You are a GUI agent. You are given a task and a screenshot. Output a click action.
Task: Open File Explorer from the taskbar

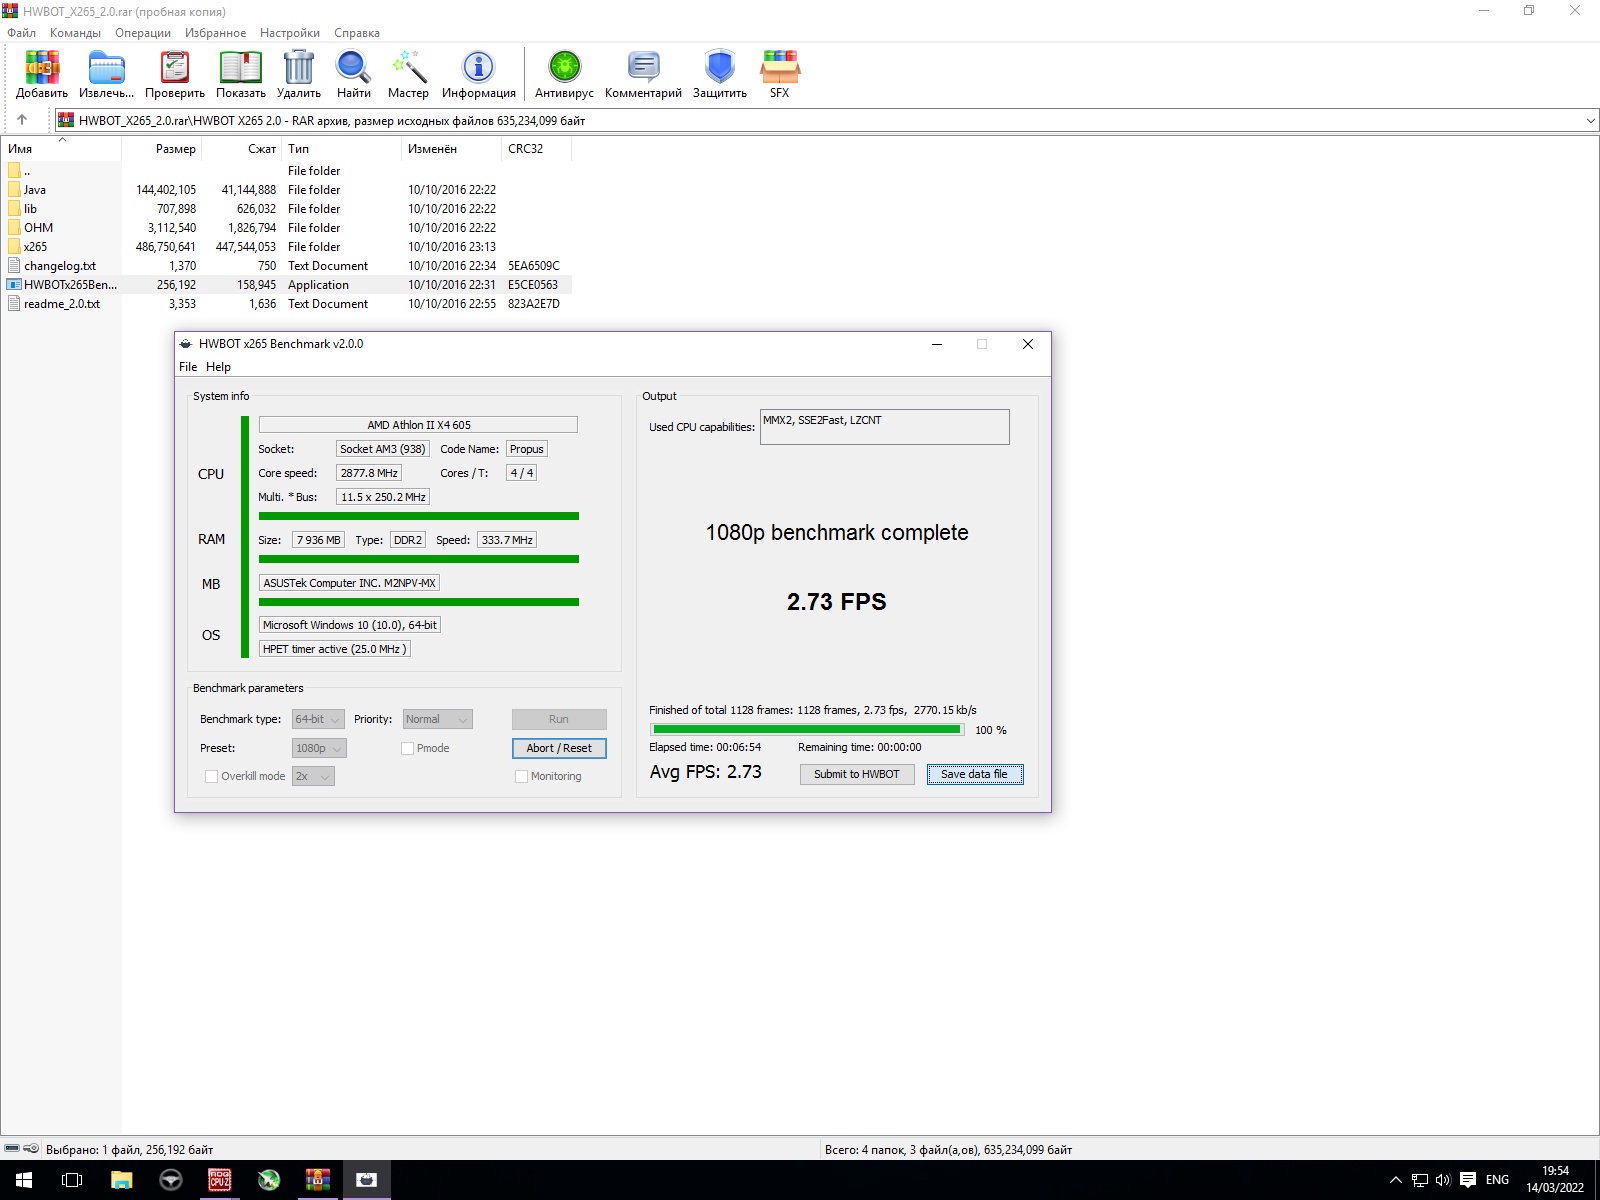121,1180
